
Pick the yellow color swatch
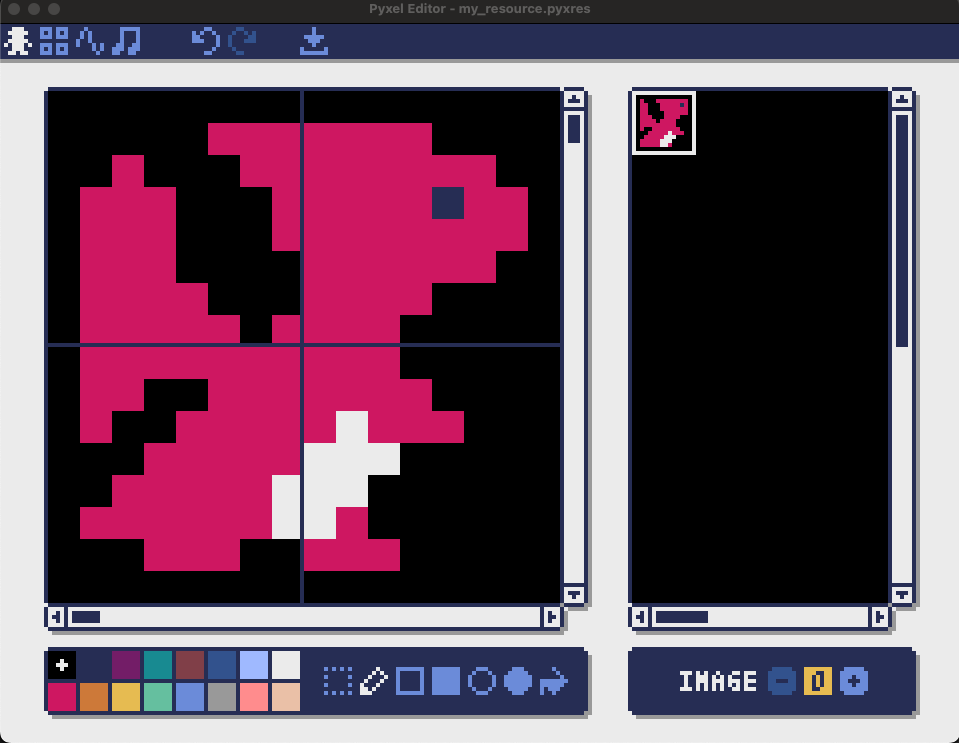[x=126, y=697]
